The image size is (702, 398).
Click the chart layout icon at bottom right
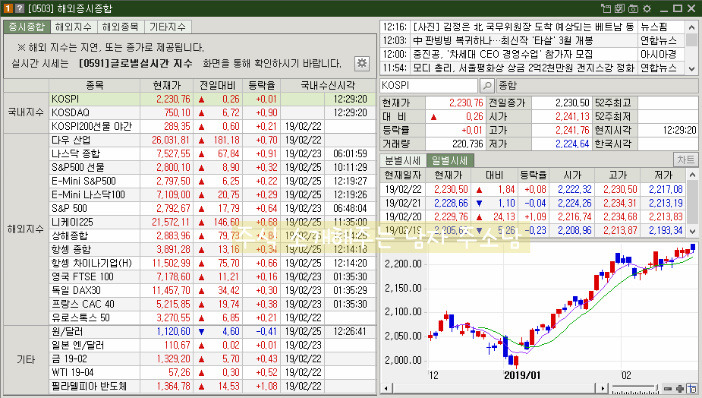tap(693, 389)
